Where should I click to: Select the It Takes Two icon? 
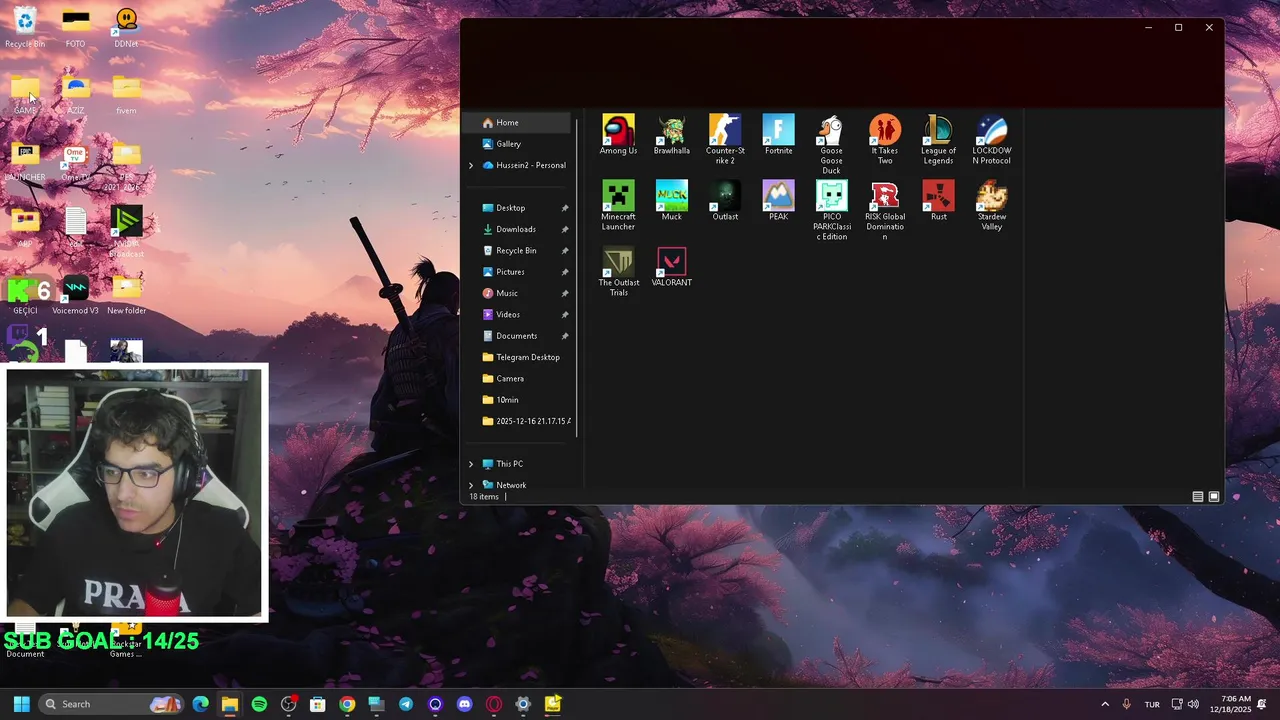point(885,140)
